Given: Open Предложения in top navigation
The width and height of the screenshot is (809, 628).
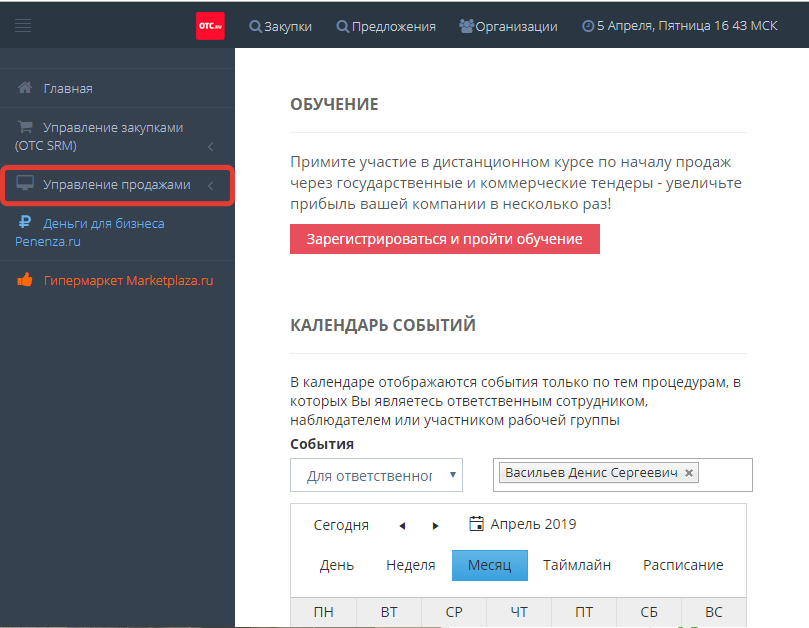Looking at the screenshot, I should click(x=386, y=27).
